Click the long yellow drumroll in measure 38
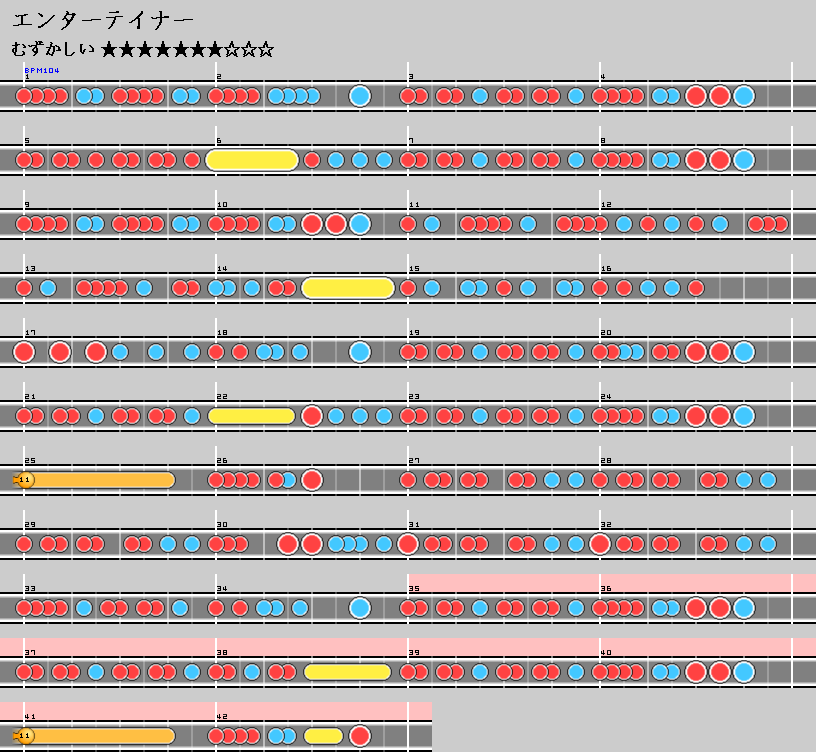The height and width of the screenshot is (752, 816). pyautogui.click(x=347, y=672)
